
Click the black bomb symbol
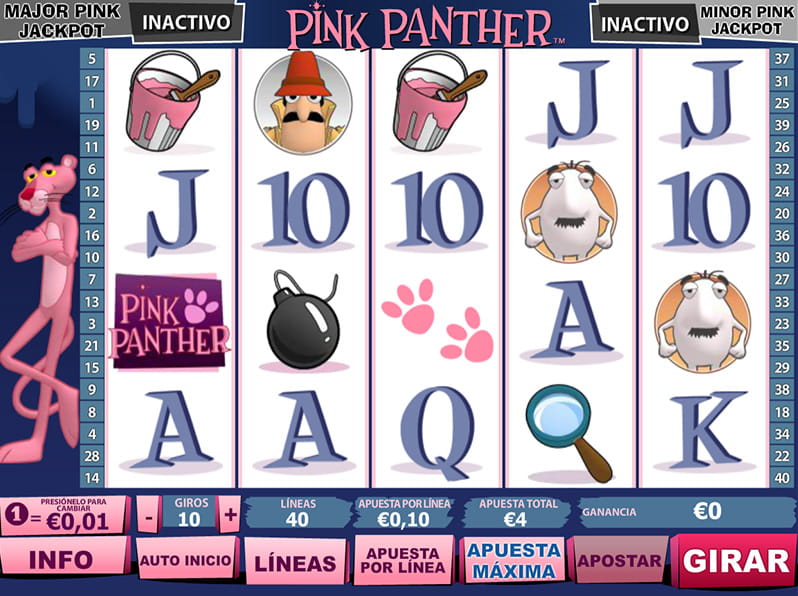point(303,321)
